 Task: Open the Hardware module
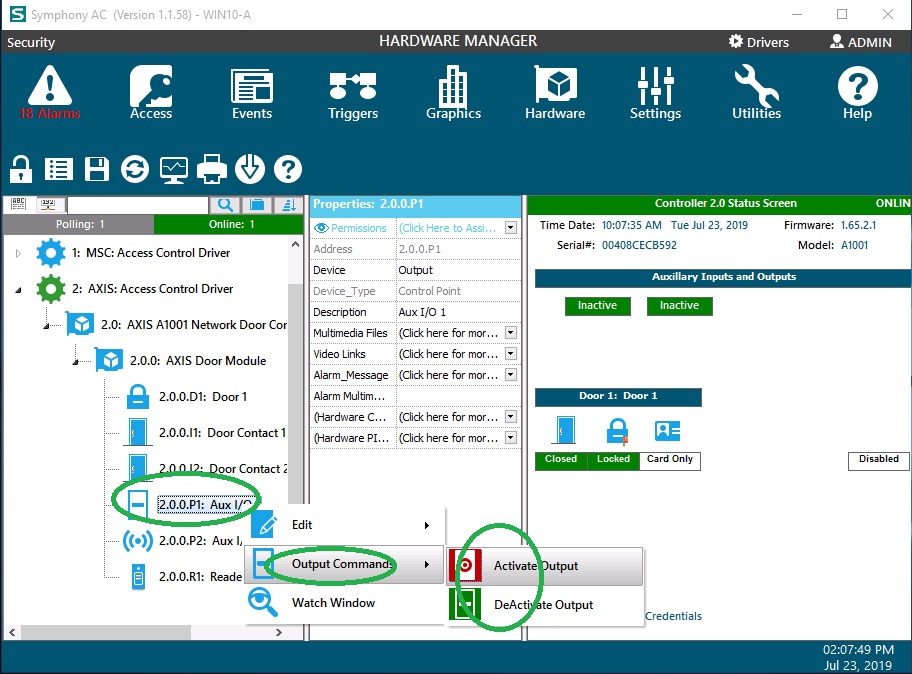coord(555,92)
